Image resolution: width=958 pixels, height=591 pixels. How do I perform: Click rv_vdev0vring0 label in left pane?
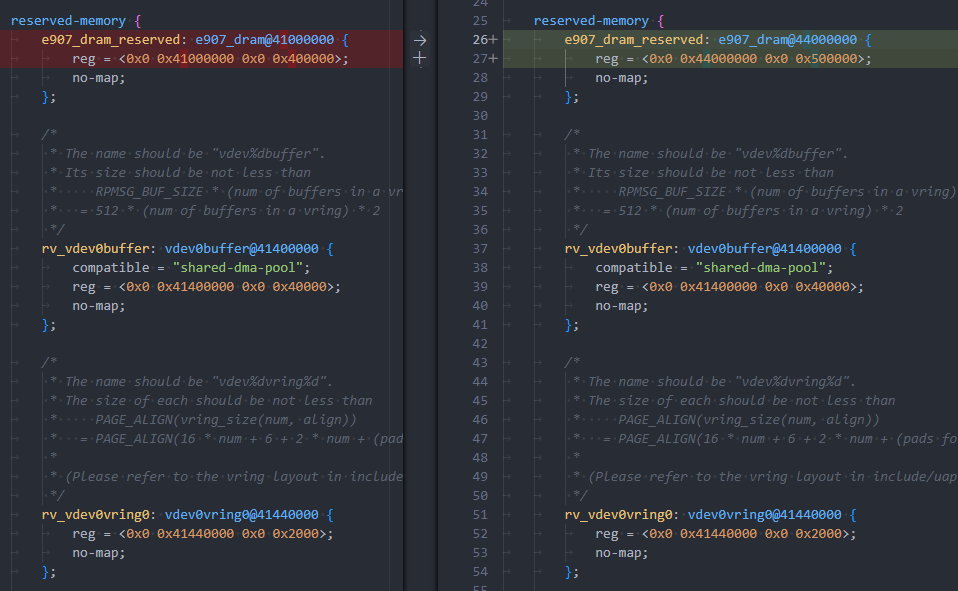[x=97, y=515]
